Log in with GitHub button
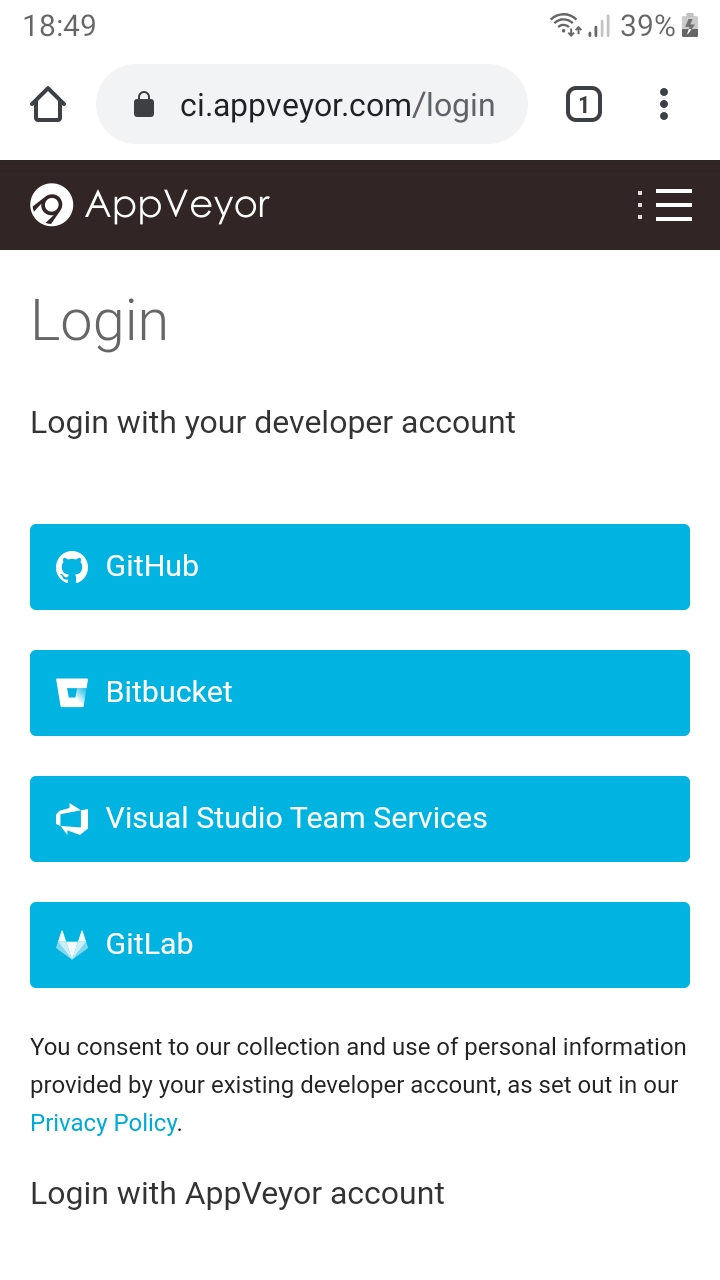 [x=360, y=567]
